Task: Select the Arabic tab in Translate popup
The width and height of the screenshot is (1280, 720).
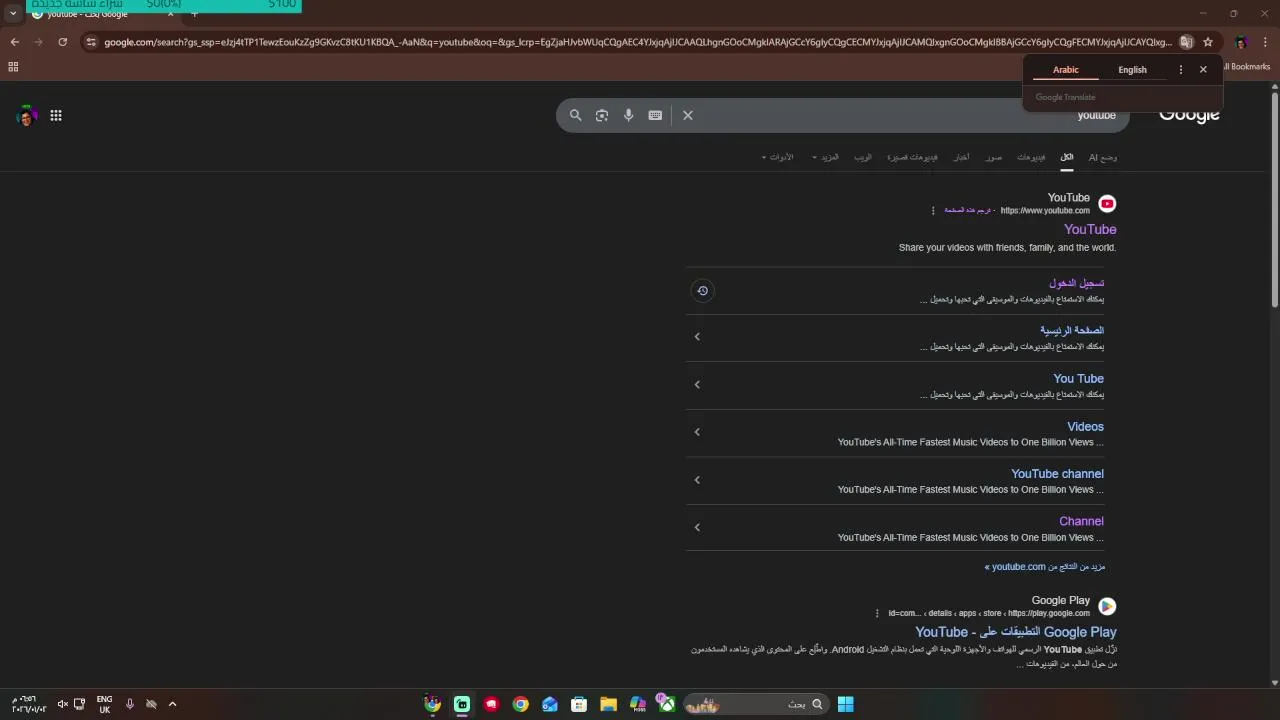Action: tap(1066, 70)
